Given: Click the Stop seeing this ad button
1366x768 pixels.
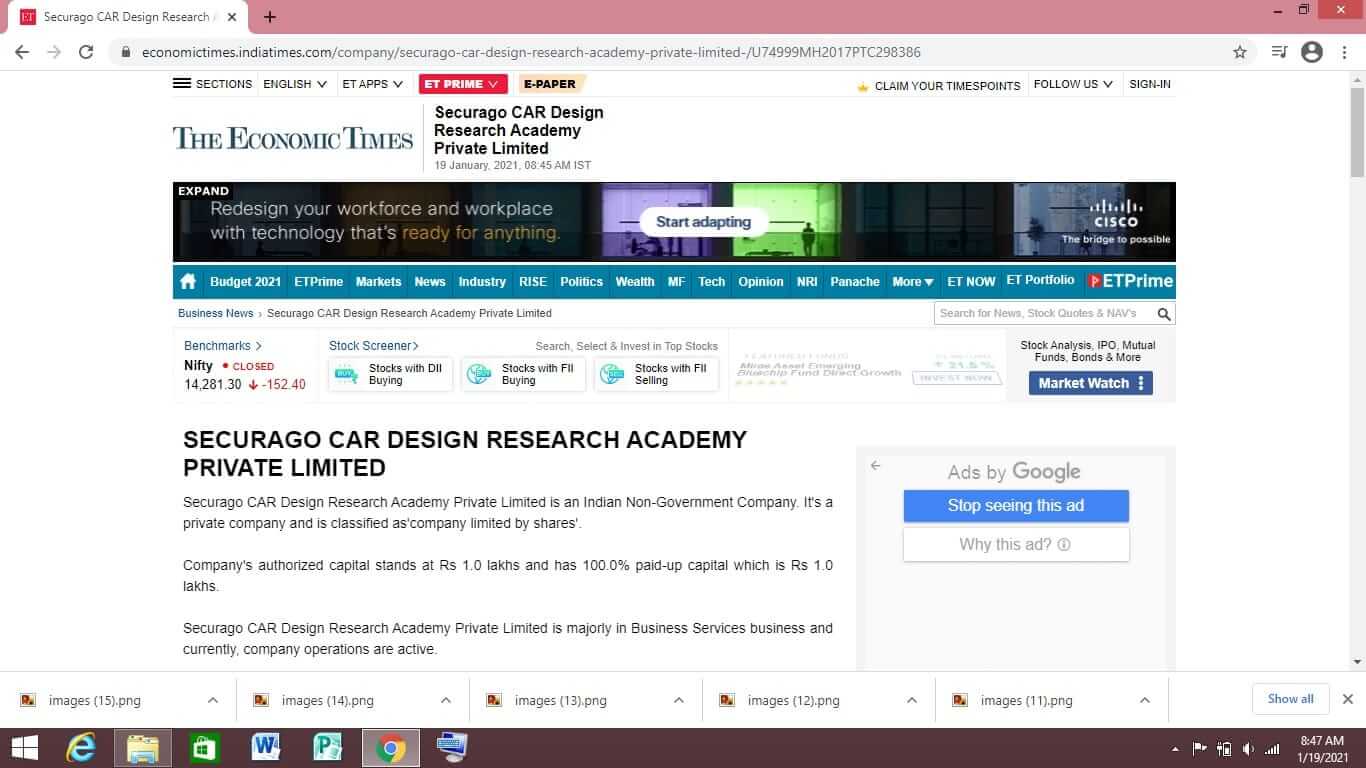Looking at the screenshot, I should pyautogui.click(x=1016, y=506).
